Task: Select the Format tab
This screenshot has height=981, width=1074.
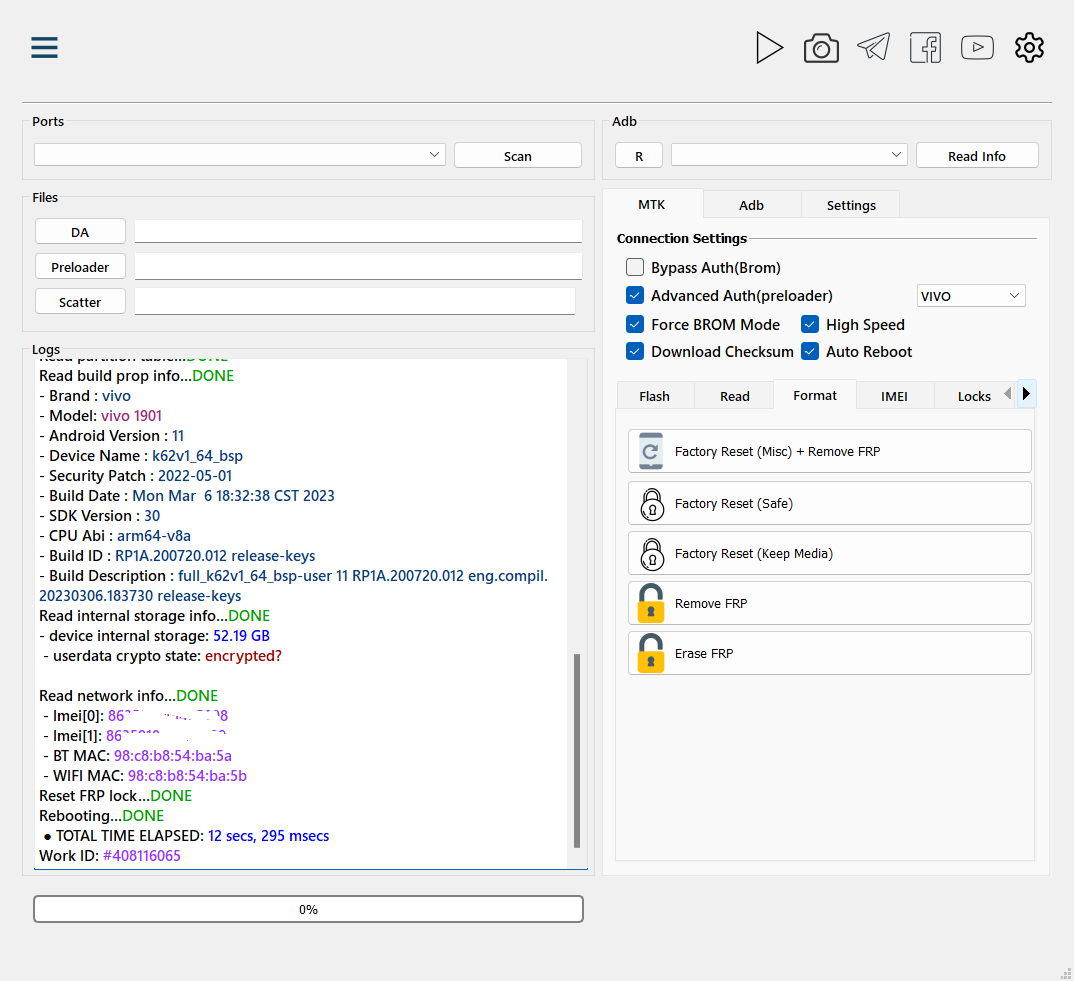Action: [x=815, y=395]
